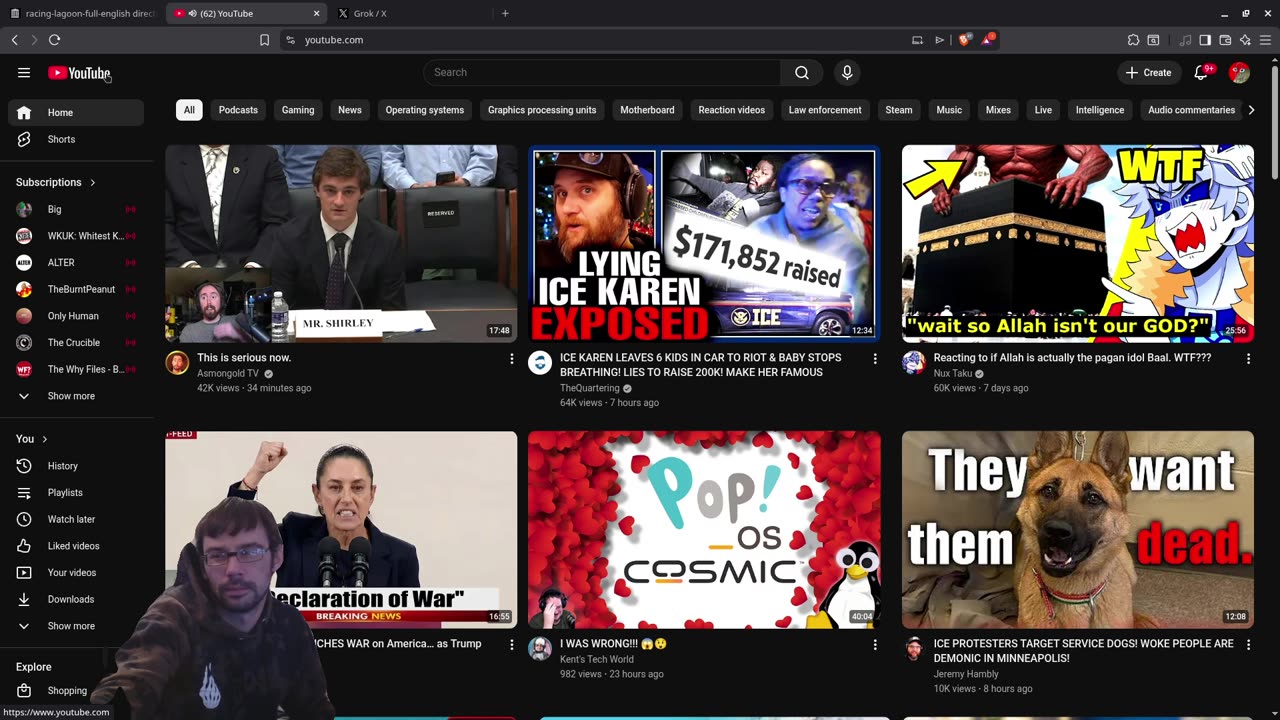Open the browser main menu
Screen dimensions: 1280x720
pyautogui.click(x=1265, y=40)
